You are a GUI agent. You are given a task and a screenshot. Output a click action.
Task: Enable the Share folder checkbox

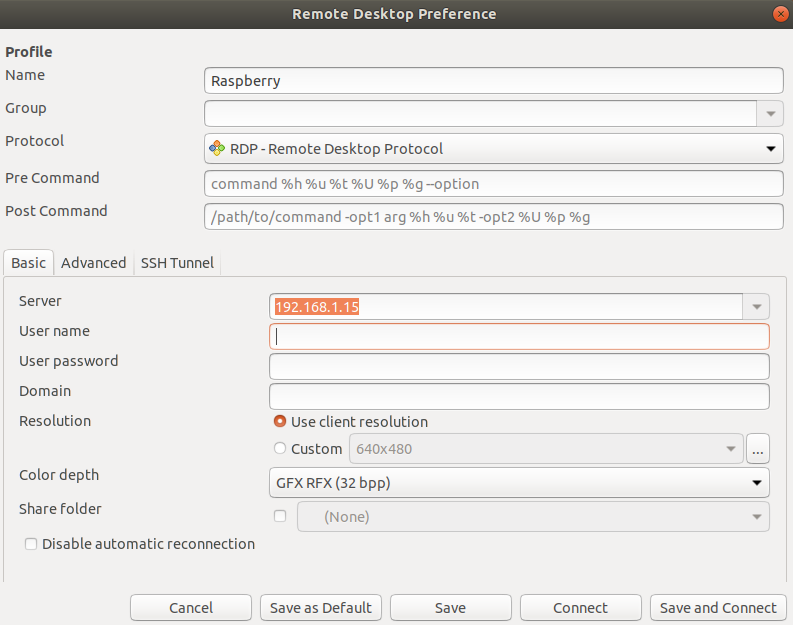pyautogui.click(x=280, y=516)
